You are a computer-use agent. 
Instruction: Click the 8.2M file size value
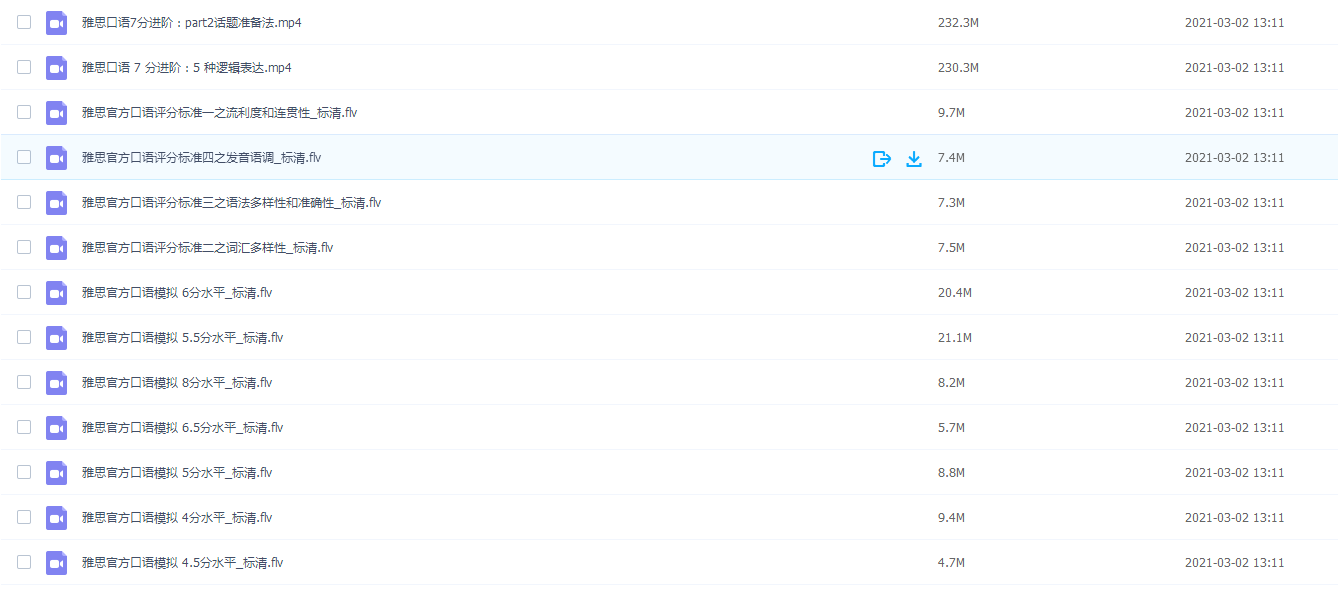951,383
